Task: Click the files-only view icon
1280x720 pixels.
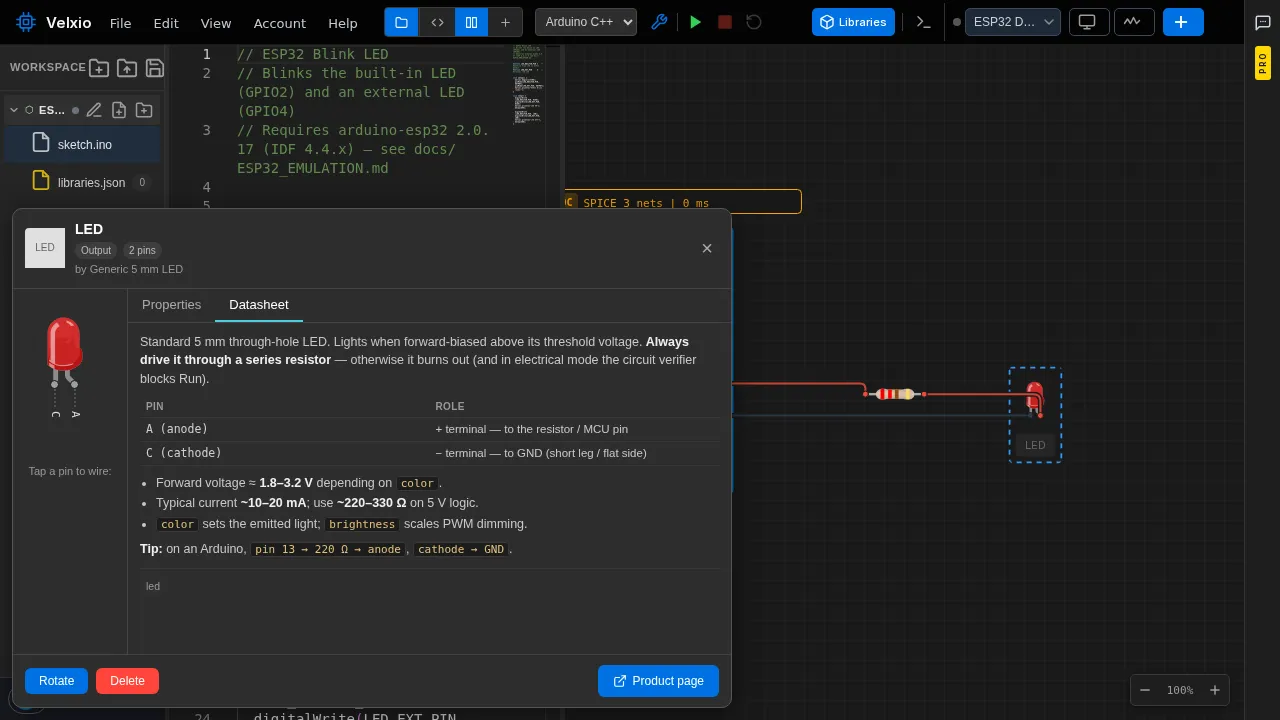Action: (402, 22)
